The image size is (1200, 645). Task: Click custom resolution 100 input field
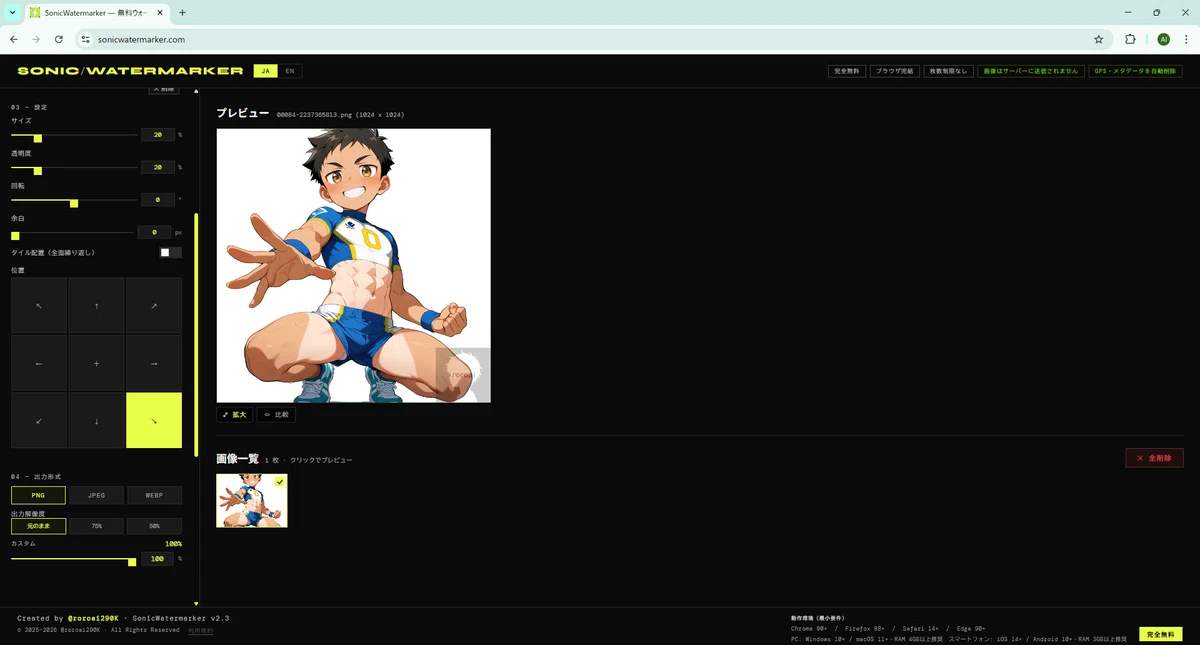click(158, 559)
